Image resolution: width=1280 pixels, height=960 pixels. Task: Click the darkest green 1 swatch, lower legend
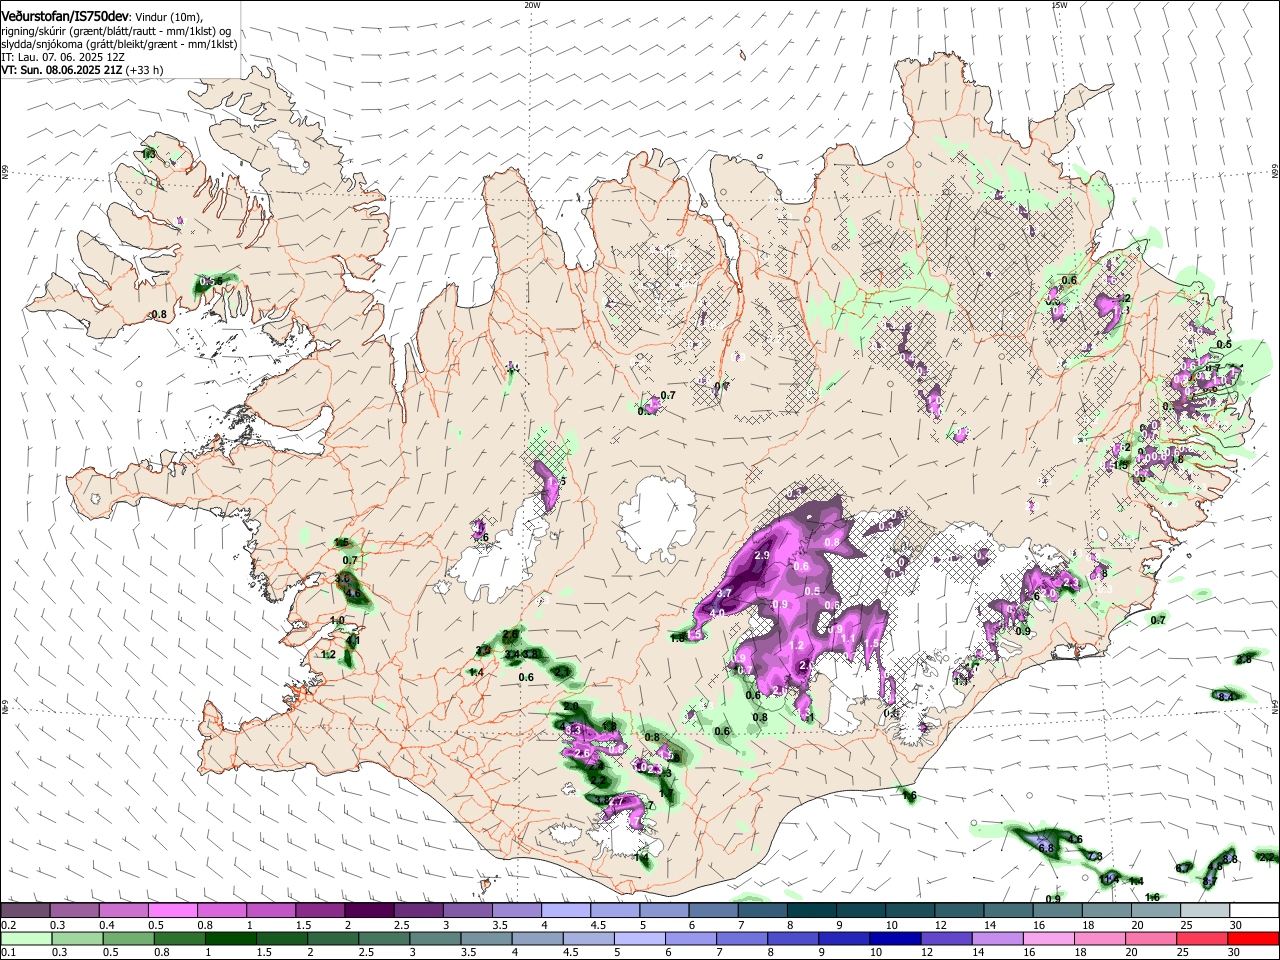click(x=231, y=938)
